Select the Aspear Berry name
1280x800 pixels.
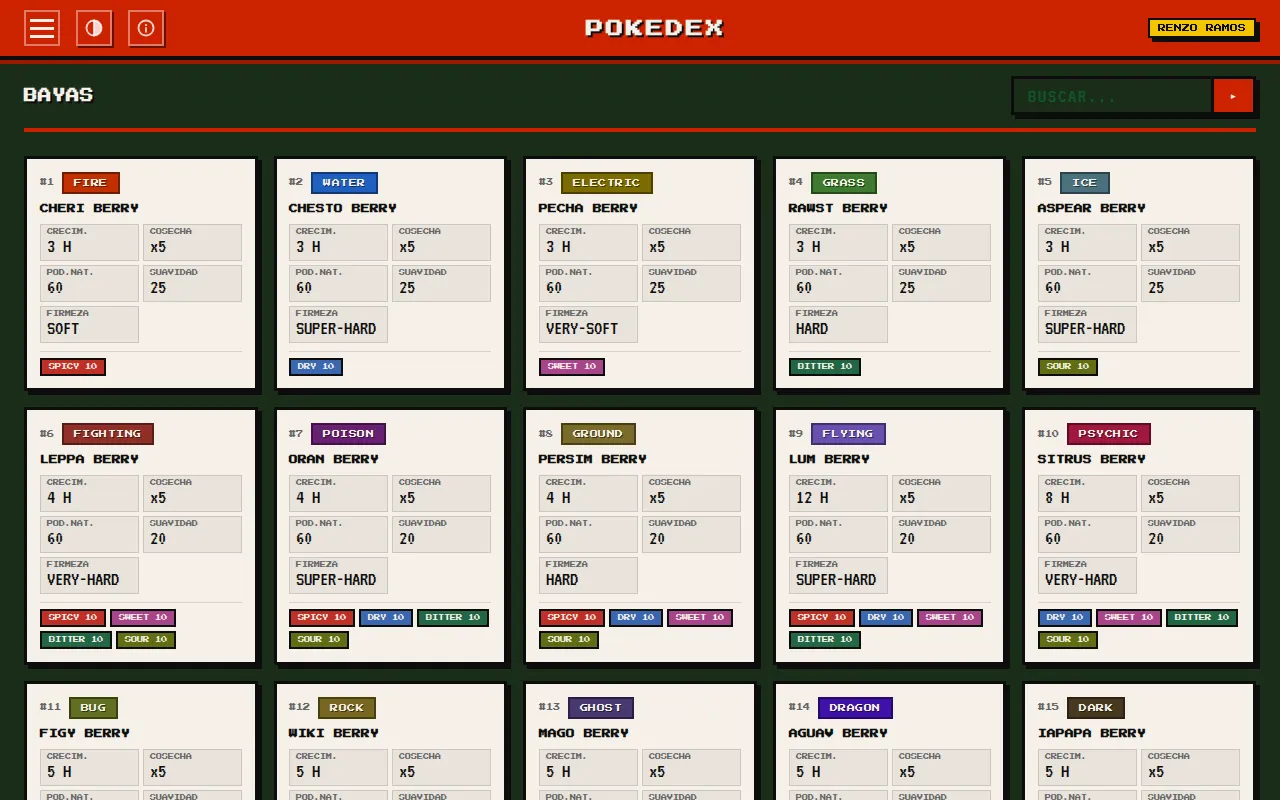(x=1092, y=208)
